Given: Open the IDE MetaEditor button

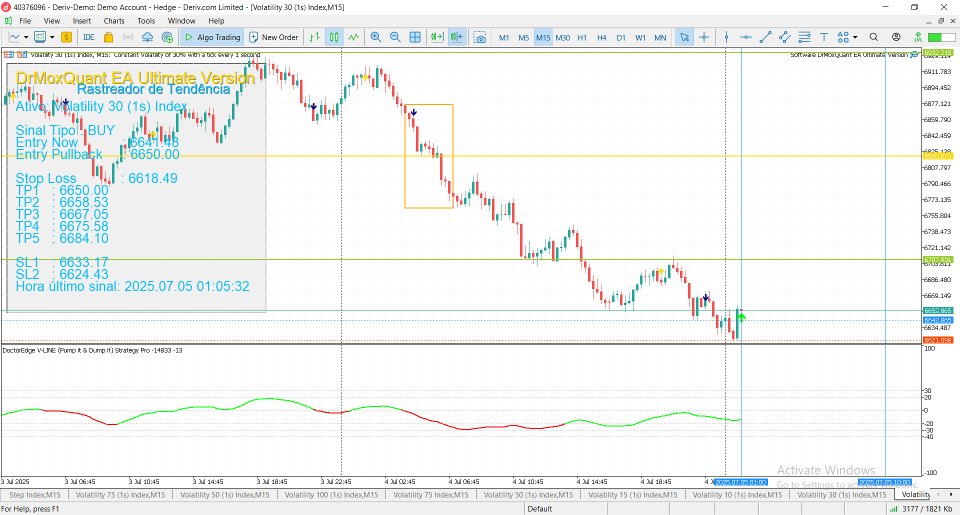Looking at the screenshot, I should click(89, 37).
